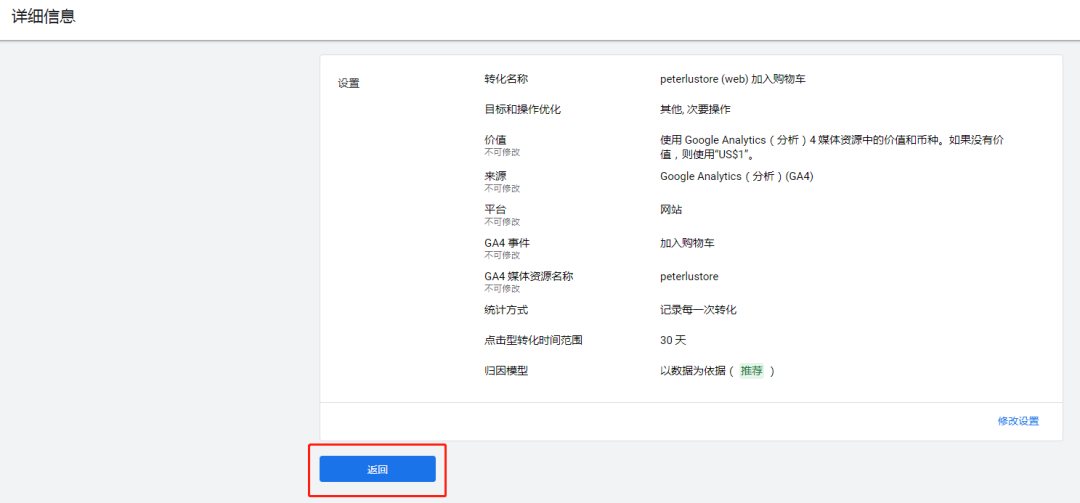Open the 修改设置 link
This screenshot has height=503, width=1080.
[1018, 421]
